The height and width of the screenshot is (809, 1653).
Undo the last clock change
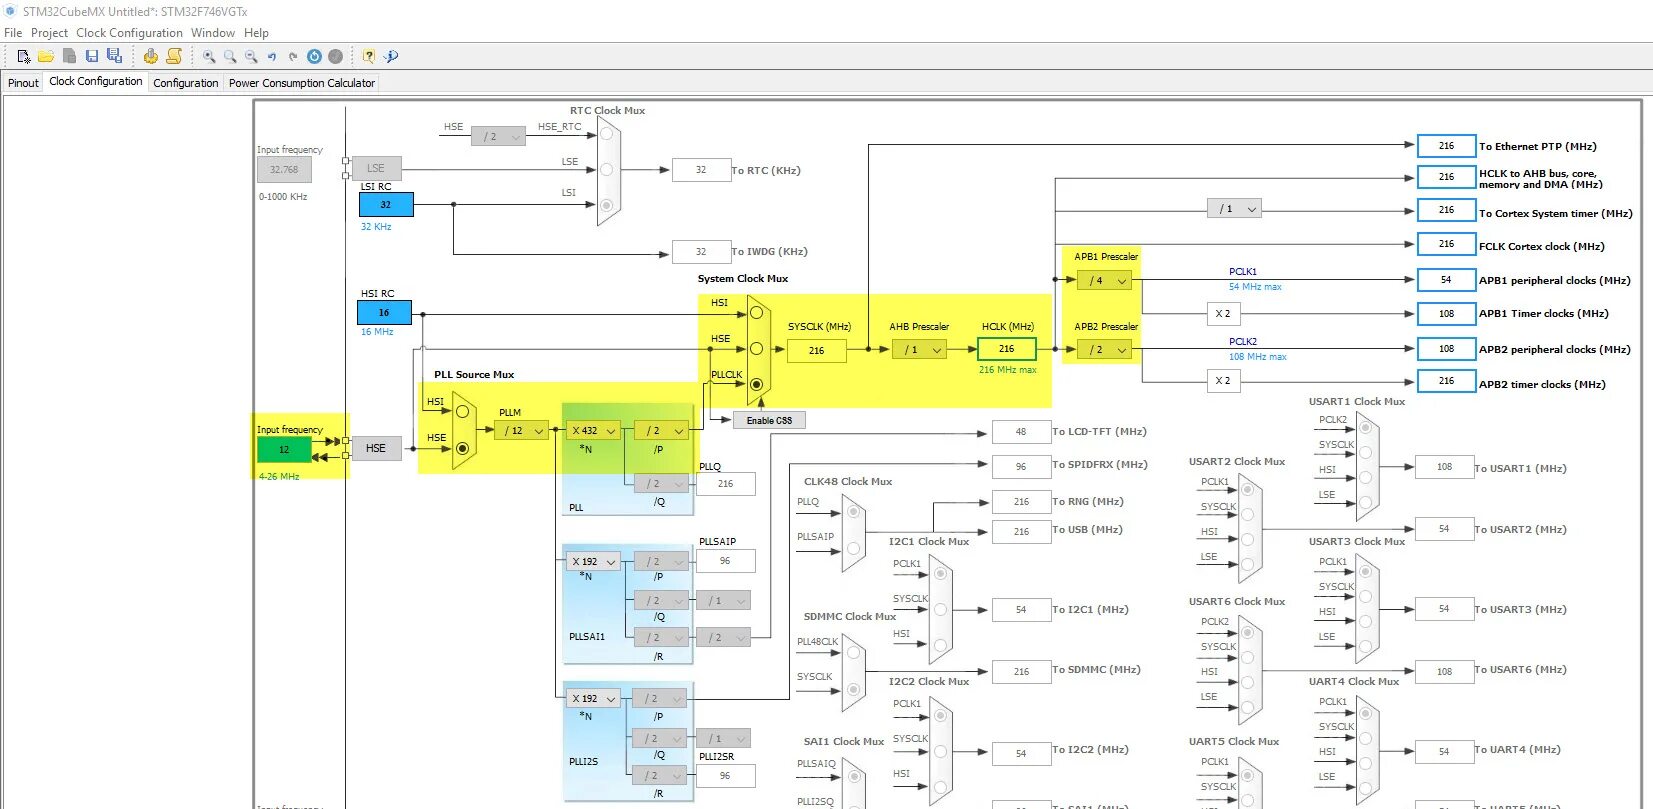point(272,56)
